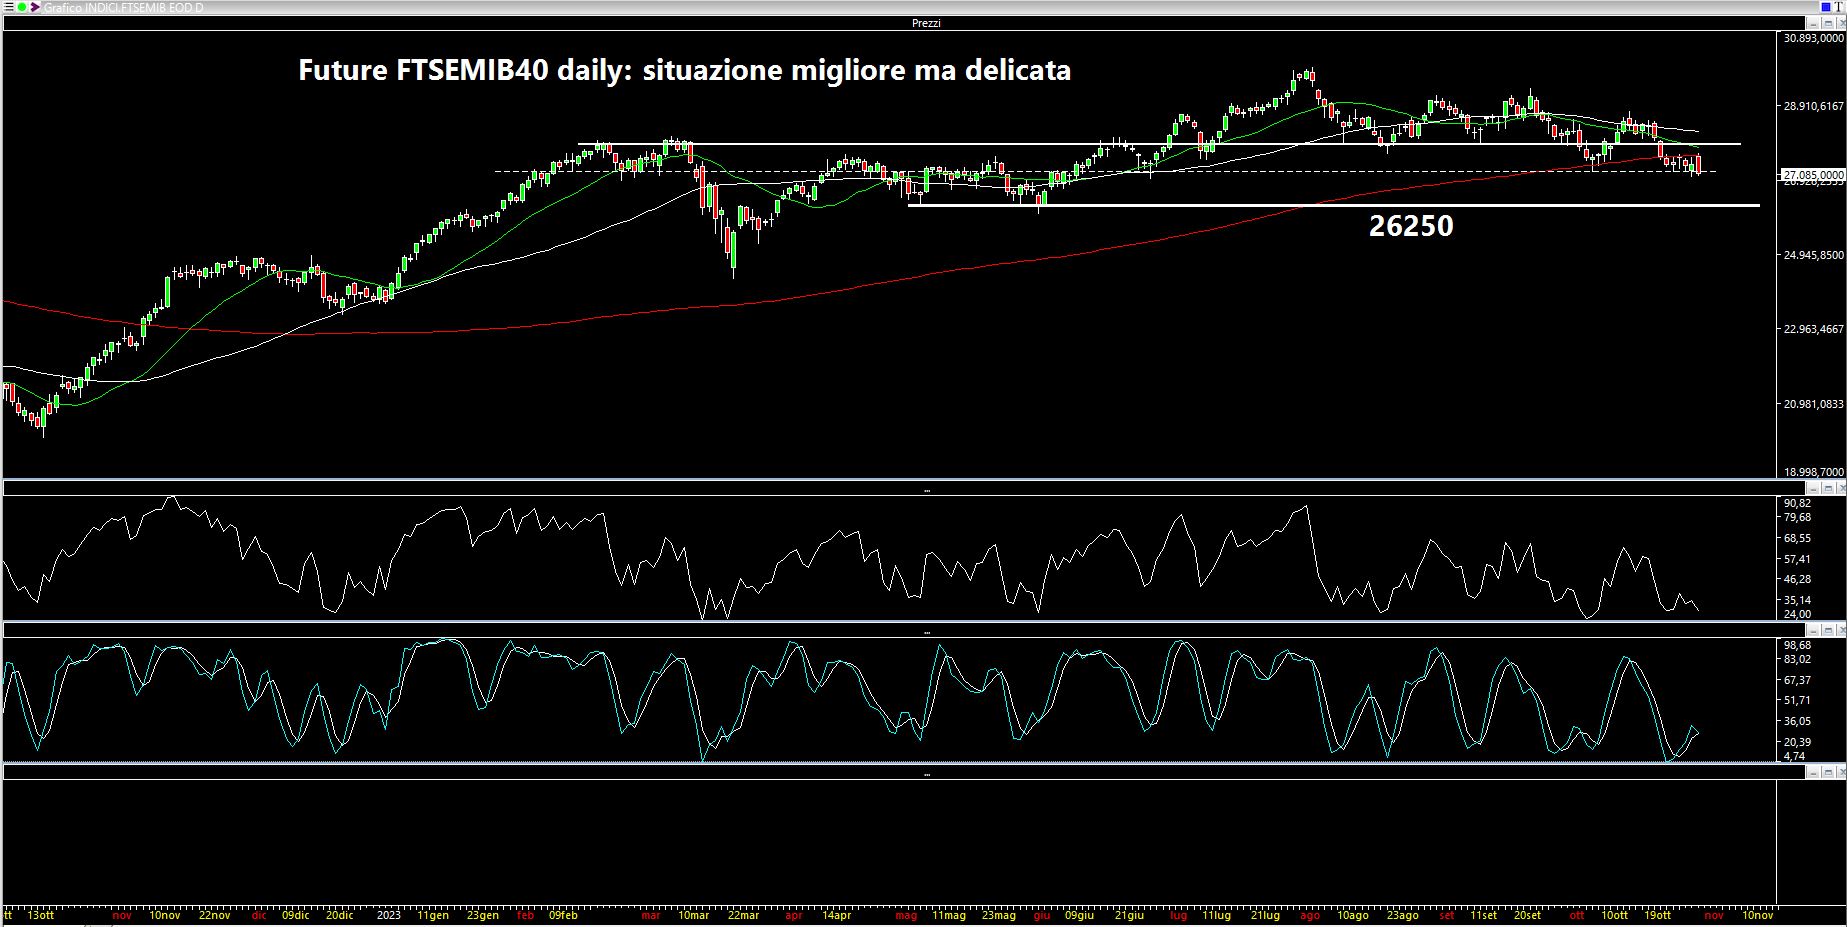Select the chart title Future FTSEMIB40 daily text
Image resolution: width=1847 pixels, height=927 pixels.
pos(685,70)
